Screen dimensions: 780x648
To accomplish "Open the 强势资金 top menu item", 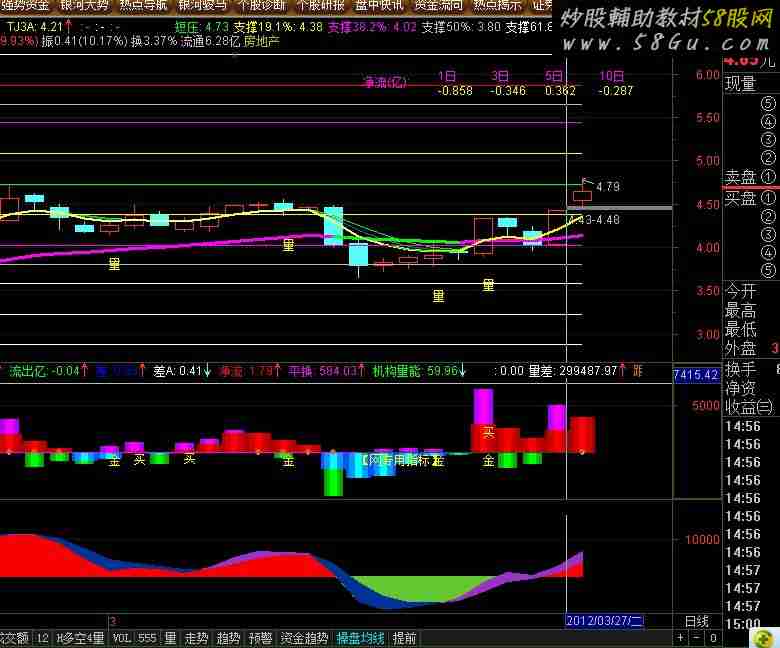I will click(x=24, y=5).
